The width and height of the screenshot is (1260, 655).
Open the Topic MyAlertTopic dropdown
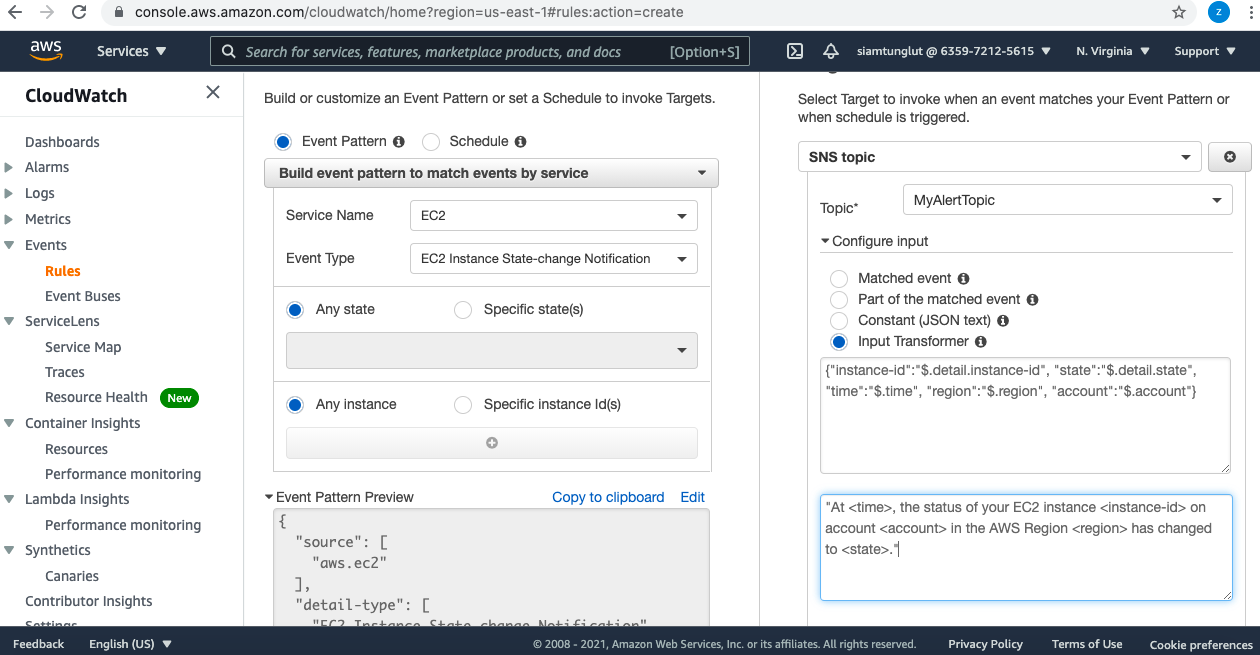pos(1067,200)
